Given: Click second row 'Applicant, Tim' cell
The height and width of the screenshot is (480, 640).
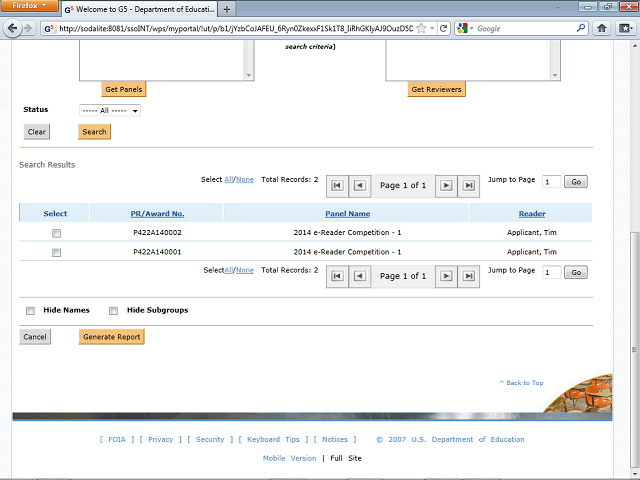Looking at the screenshot, I should [531, 252].
